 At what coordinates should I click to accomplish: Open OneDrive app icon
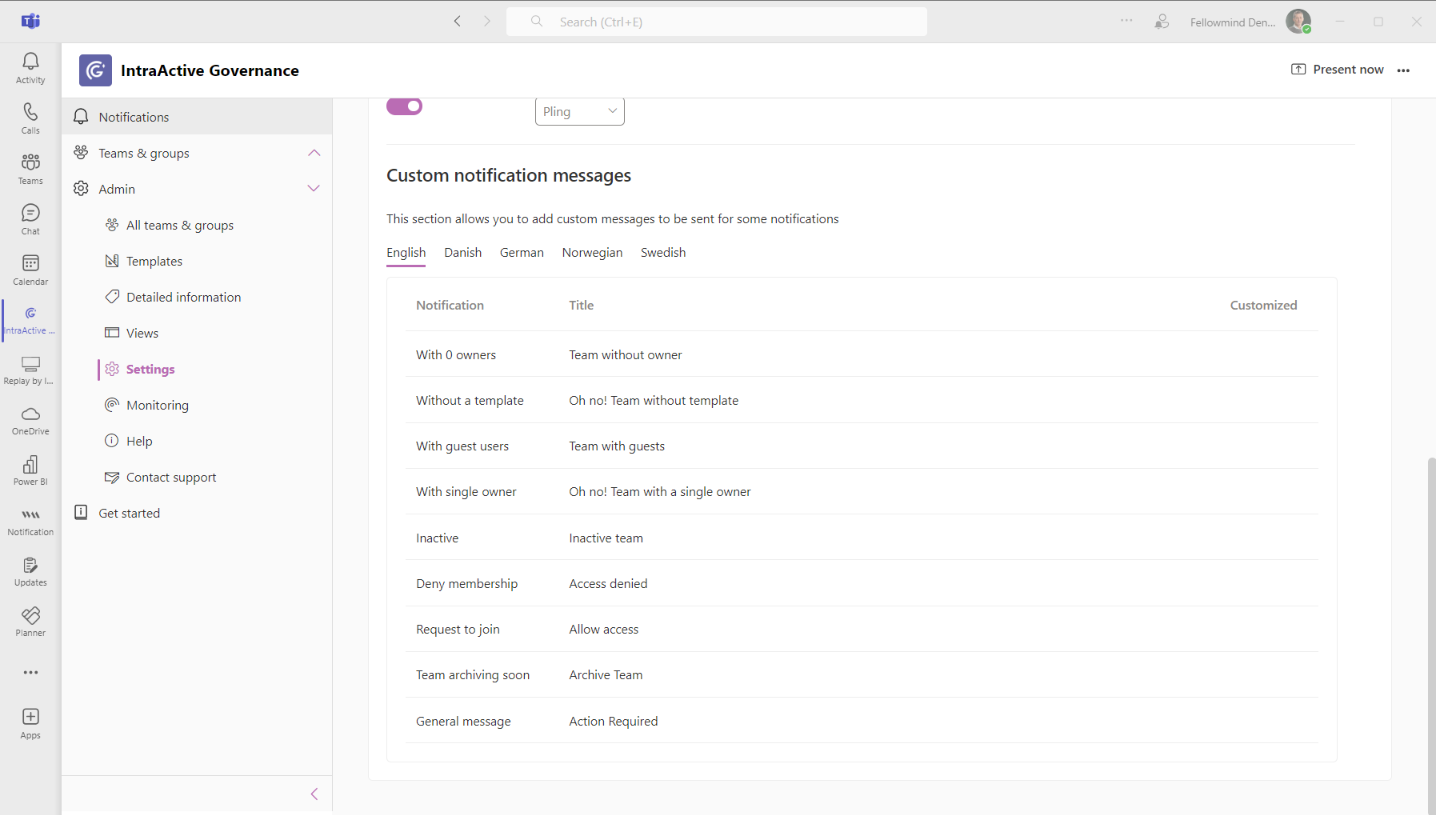point(30,420)
